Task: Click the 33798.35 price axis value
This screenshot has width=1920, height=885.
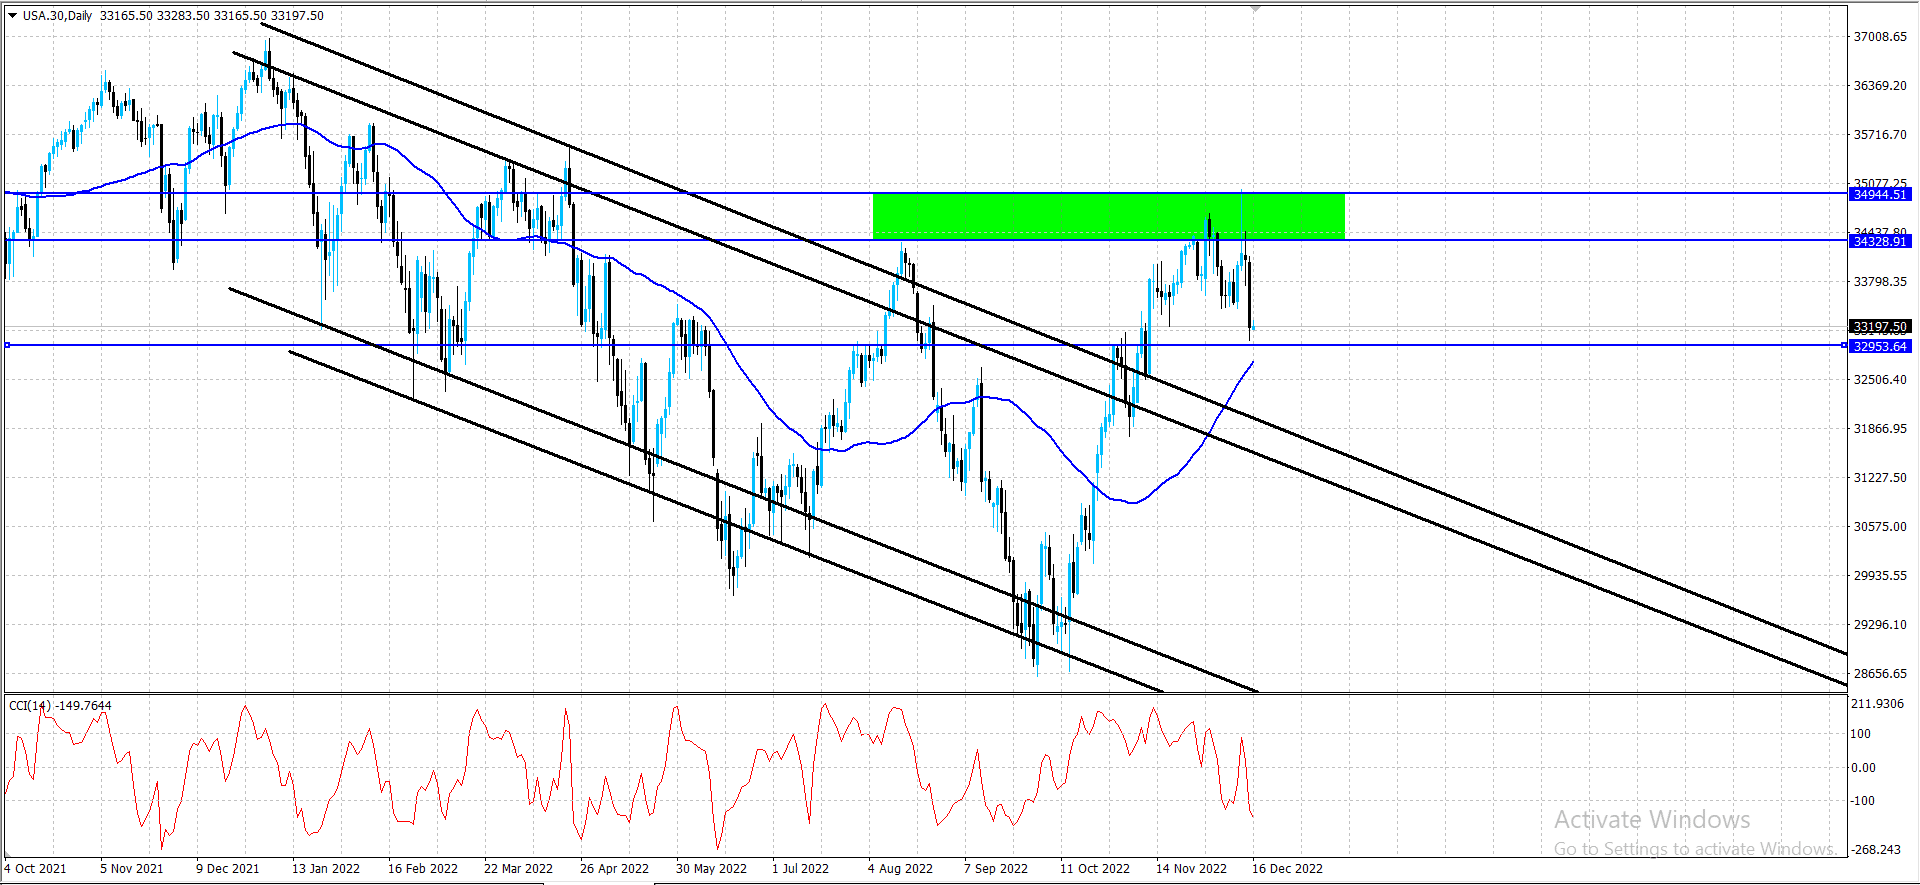Action: (1880, 282)
